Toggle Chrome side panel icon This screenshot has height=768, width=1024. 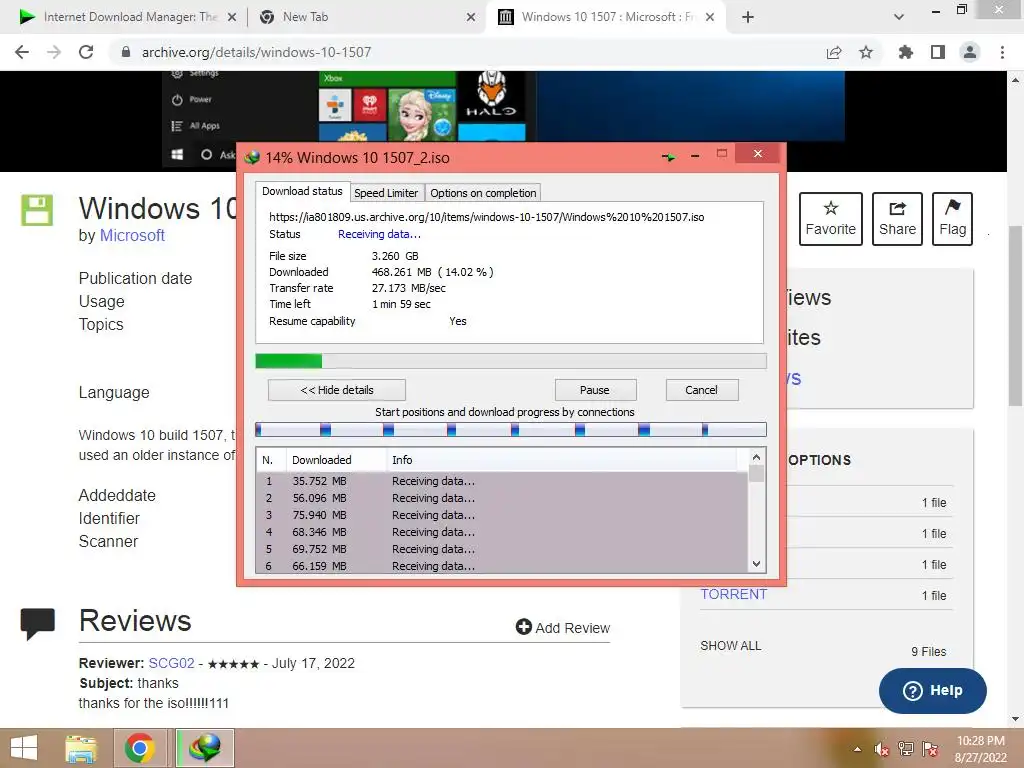[x=938, y=52]
